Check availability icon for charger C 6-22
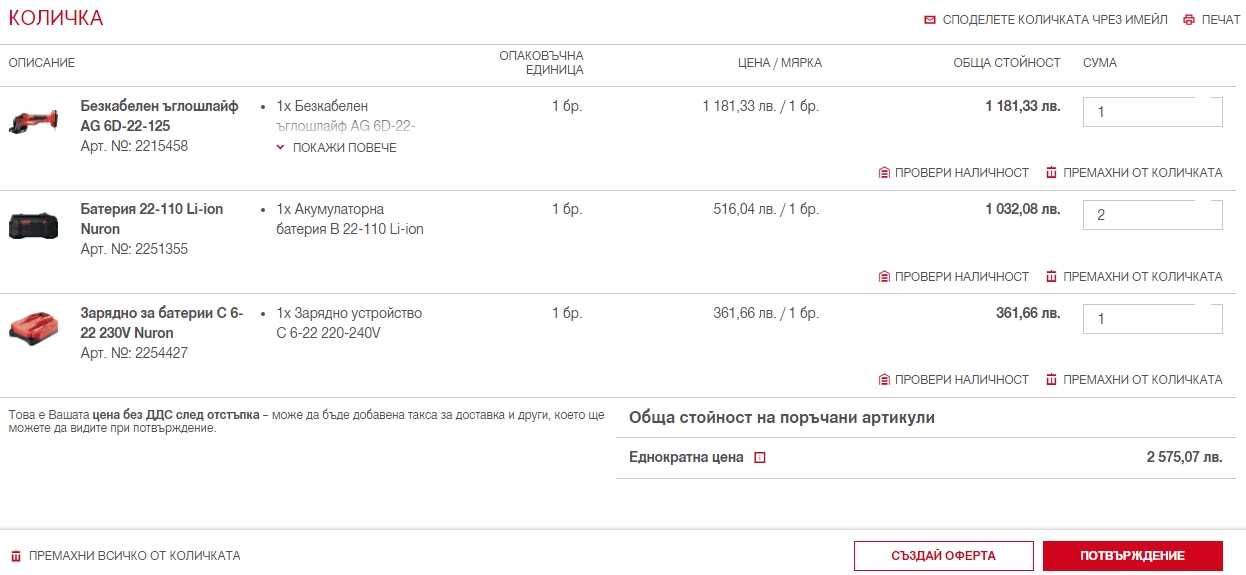This screenshot has width=1246, height=575. [x=884, y=380]
